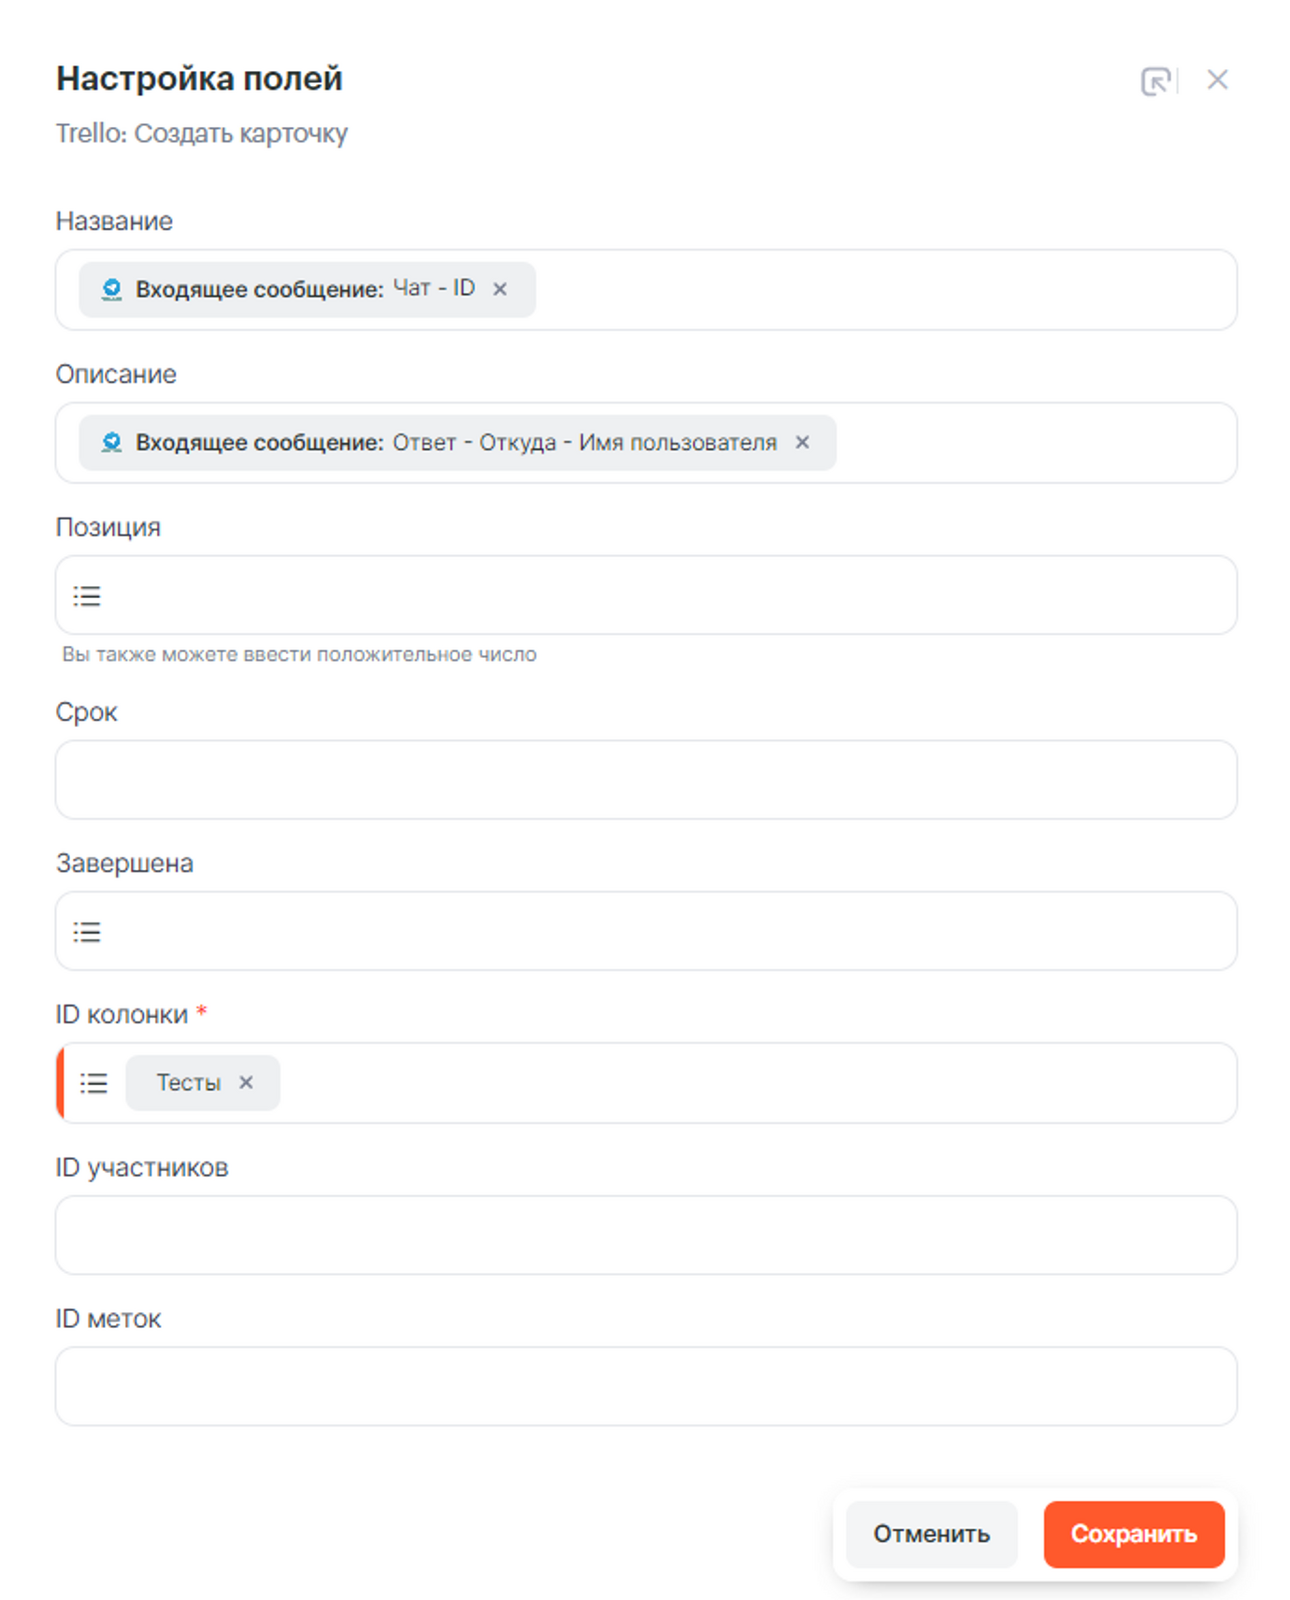Click into the ID меток field
The image size is (1290, 1600).
[646, 1386]
